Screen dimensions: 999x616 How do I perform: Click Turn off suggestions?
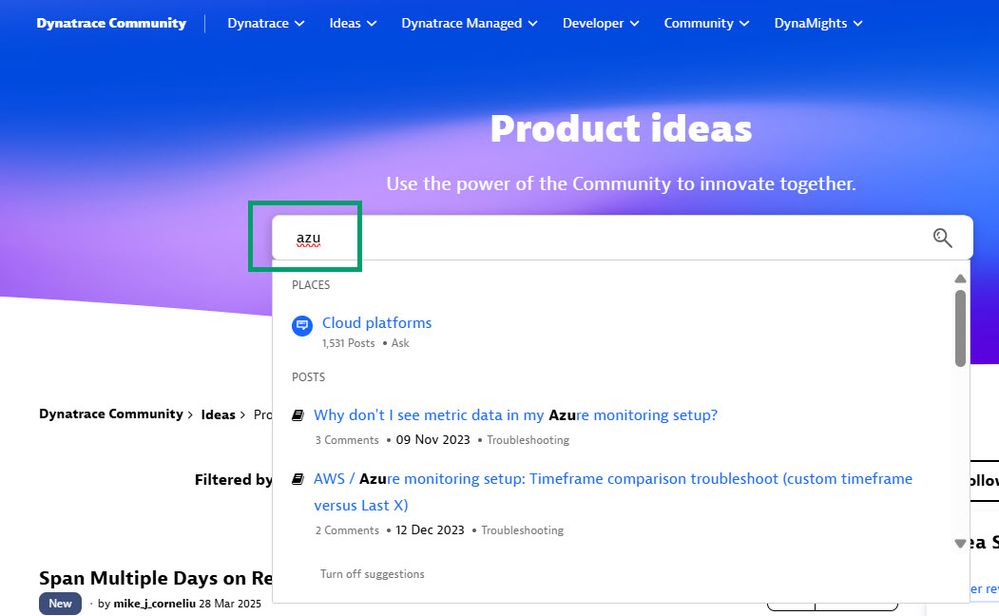pyautogui.click(x=372, y=574)
